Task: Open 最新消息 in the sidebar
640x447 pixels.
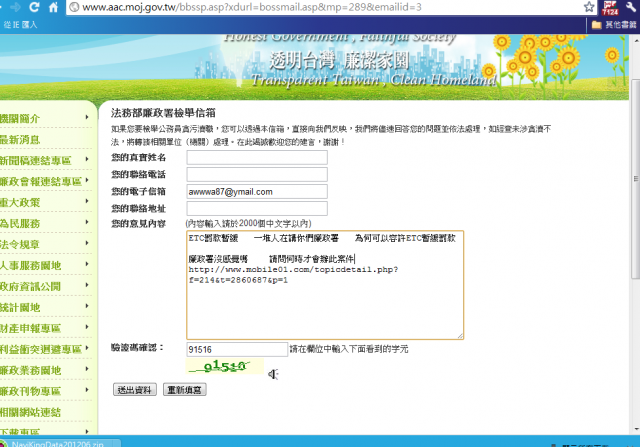Action: pos(20,140)
